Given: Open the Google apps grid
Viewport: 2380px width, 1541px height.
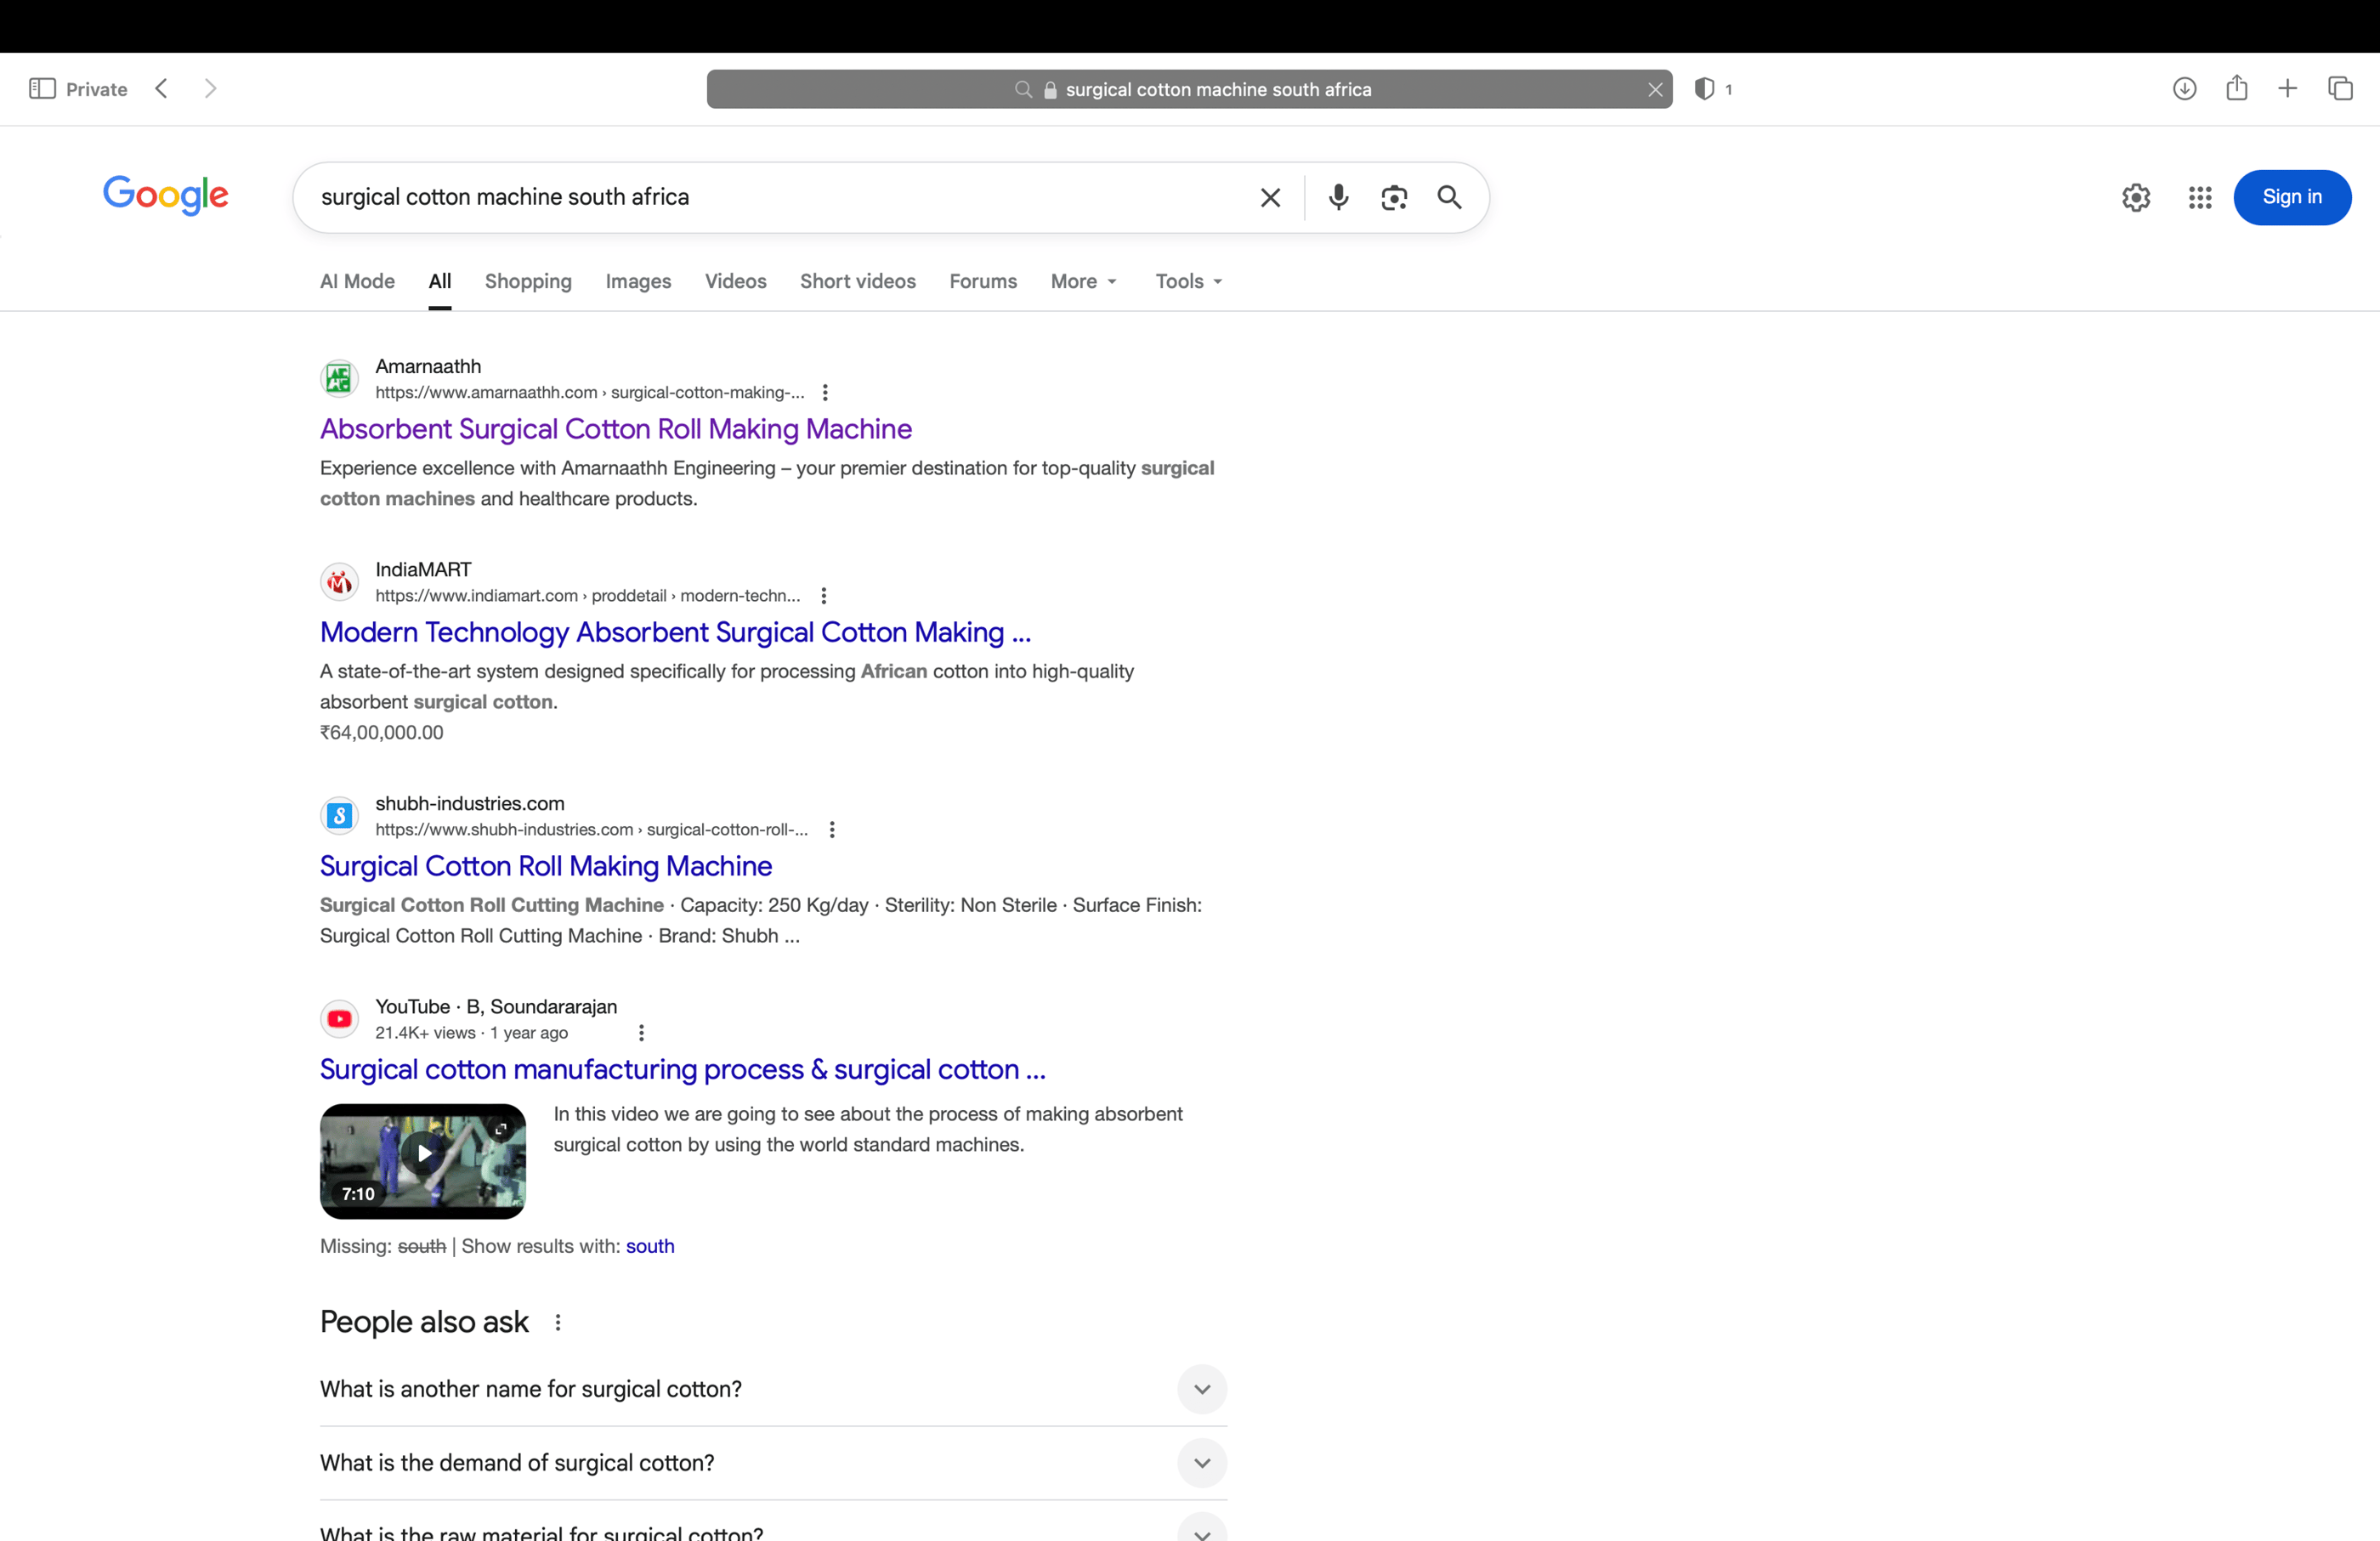Looking at the screenshot, I should (x=2199, y=197).
